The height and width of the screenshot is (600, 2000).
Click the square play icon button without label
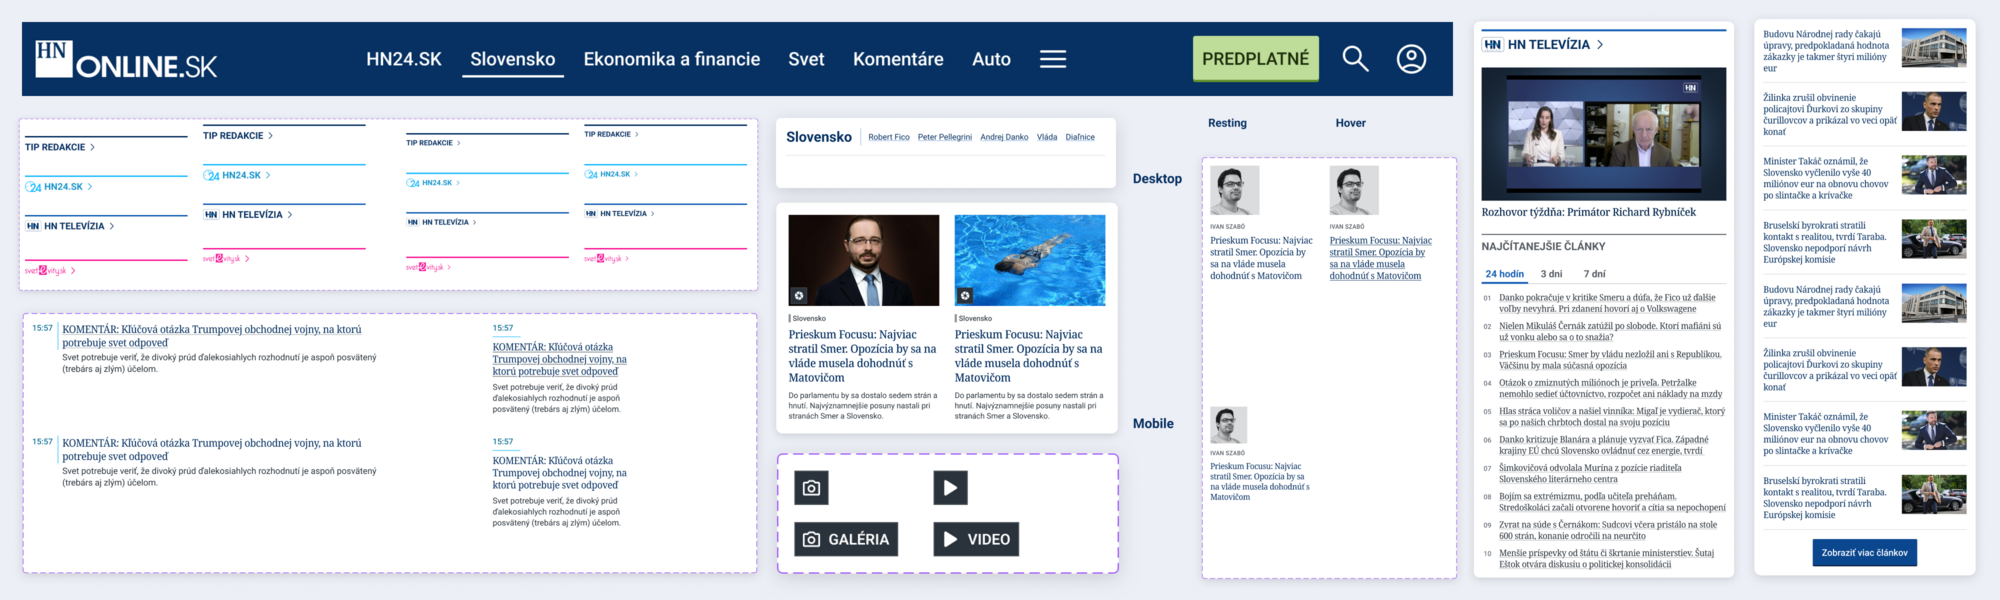950,488
